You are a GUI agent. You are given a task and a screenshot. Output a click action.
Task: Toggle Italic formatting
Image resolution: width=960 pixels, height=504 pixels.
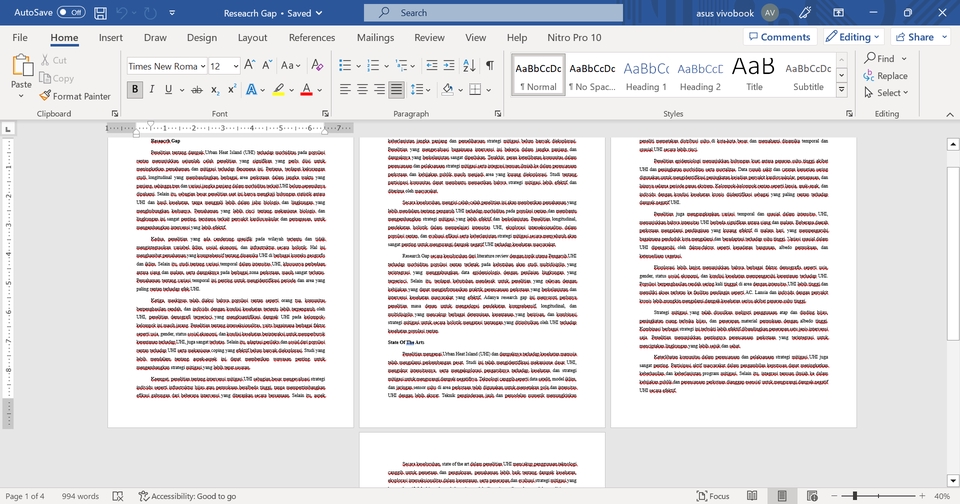(153, 90)
